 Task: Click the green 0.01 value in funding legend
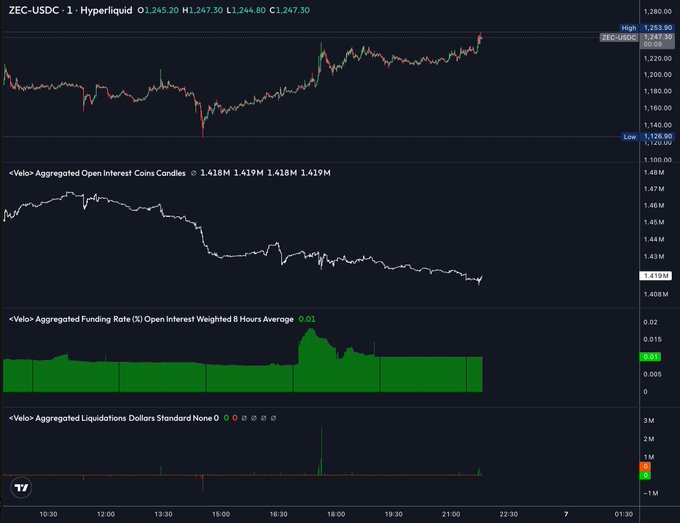tap(307, 319)
